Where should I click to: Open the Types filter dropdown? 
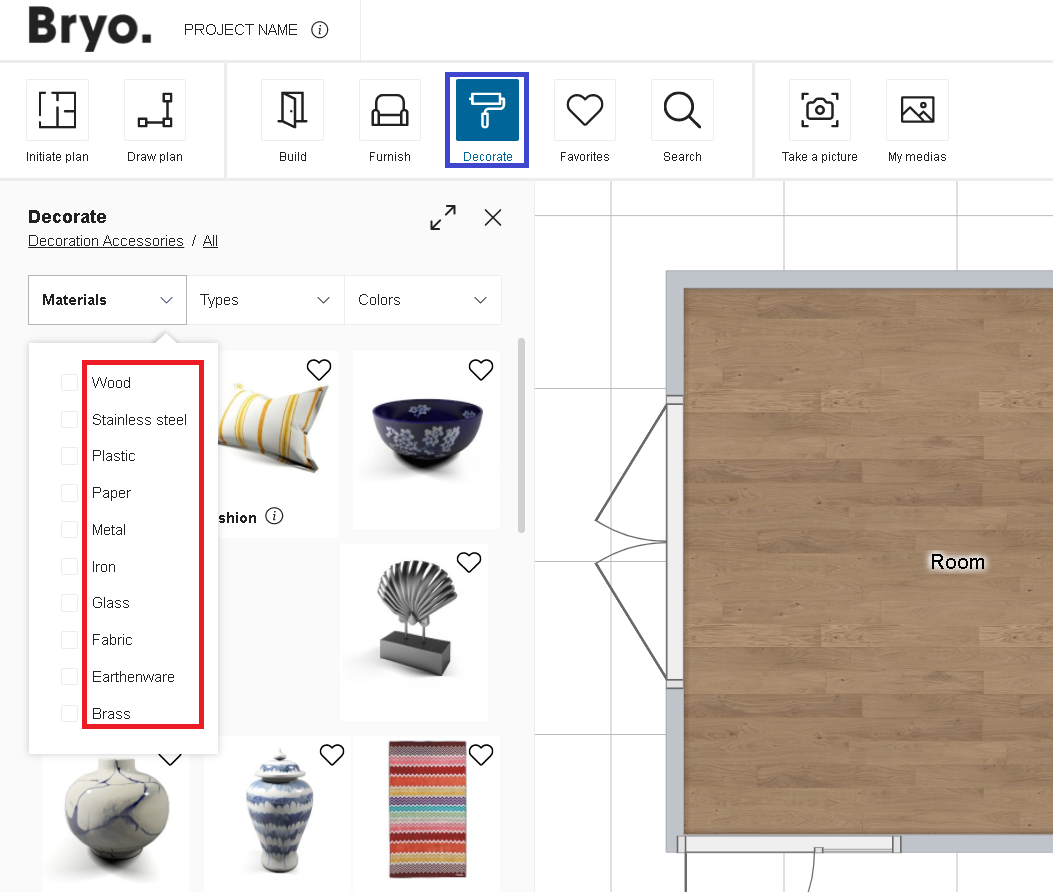click(x=265, y=299)
